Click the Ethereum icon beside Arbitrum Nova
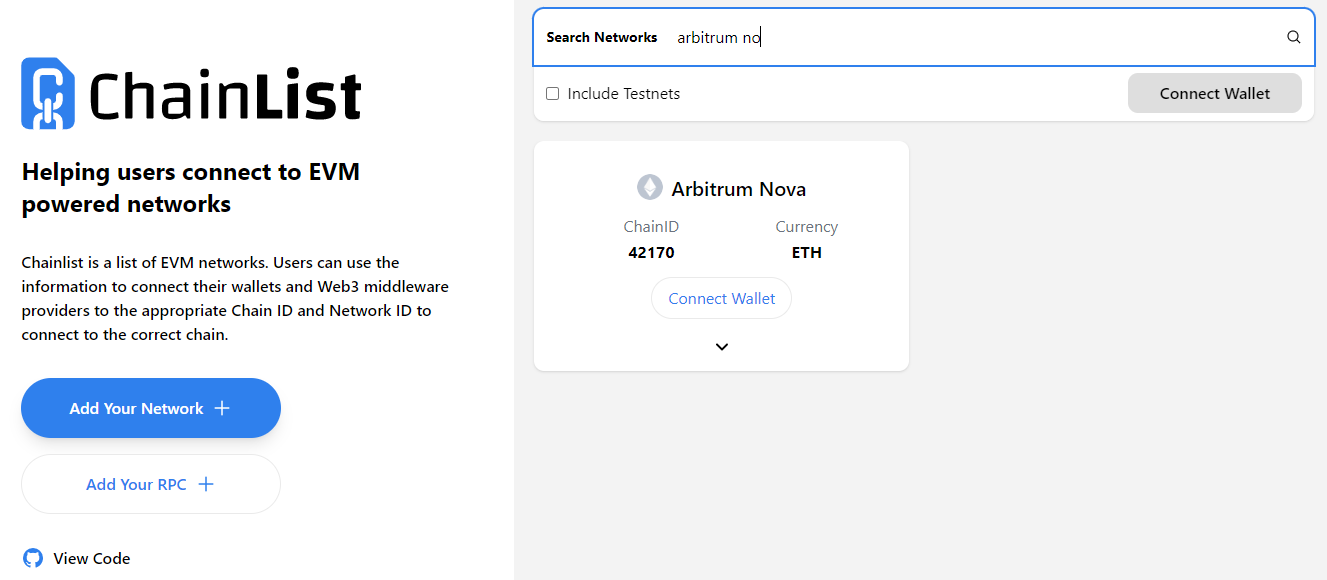This screenshot has width=1327, height=580. 650,188
